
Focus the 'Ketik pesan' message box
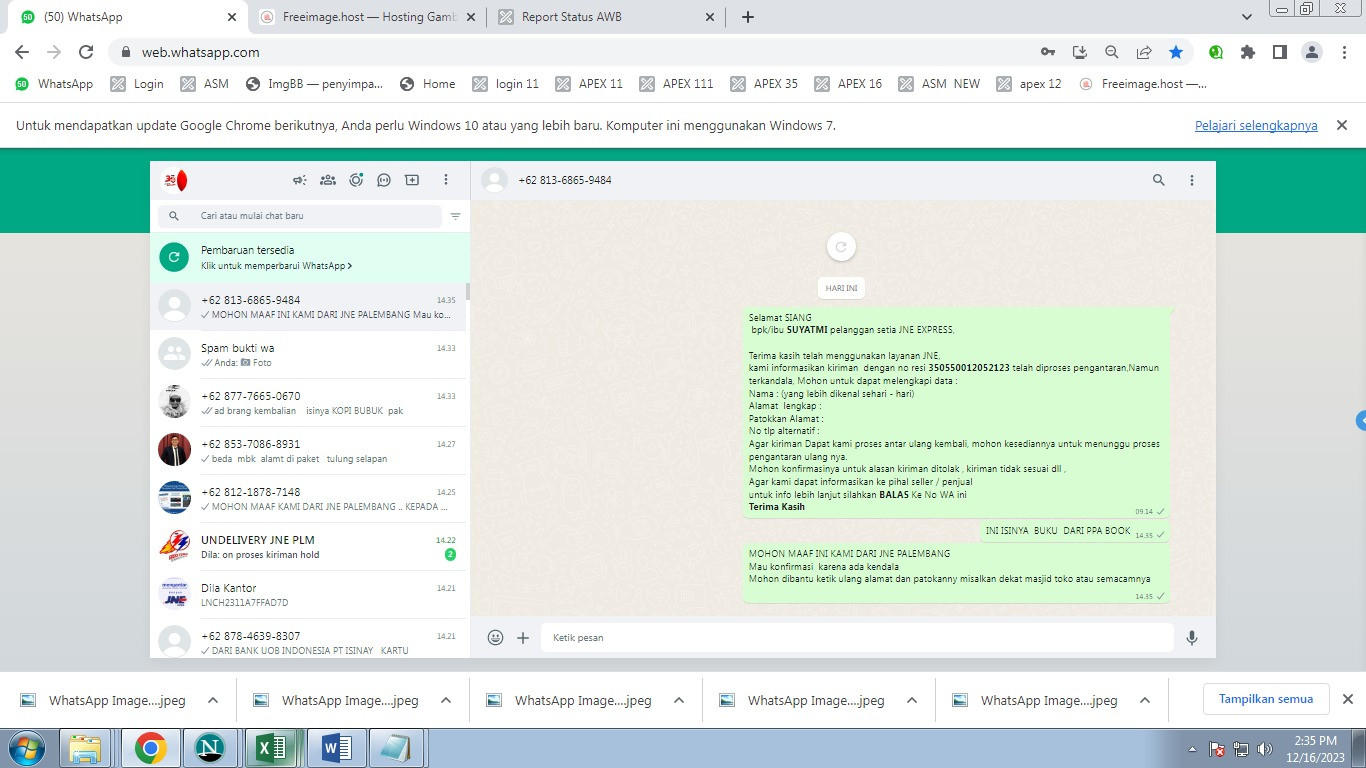pos(857,637)
